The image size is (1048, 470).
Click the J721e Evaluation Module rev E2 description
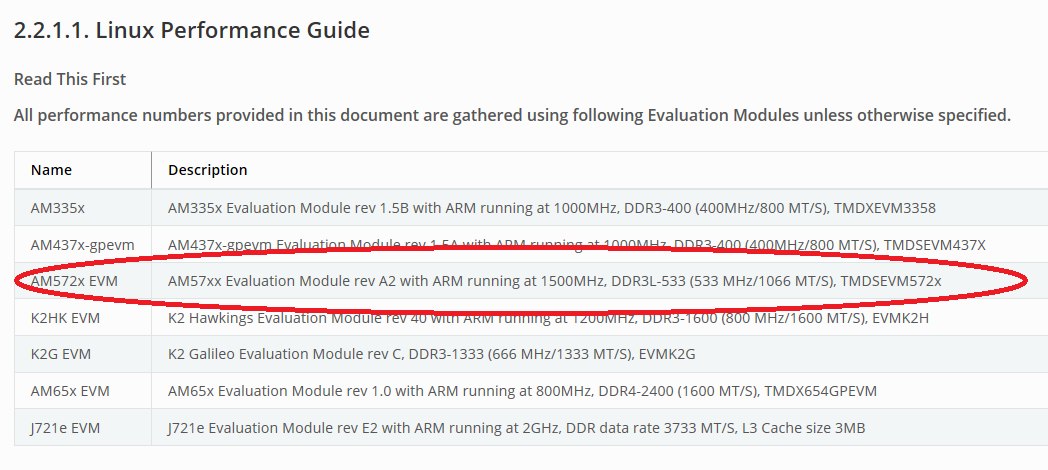[516, 428]
